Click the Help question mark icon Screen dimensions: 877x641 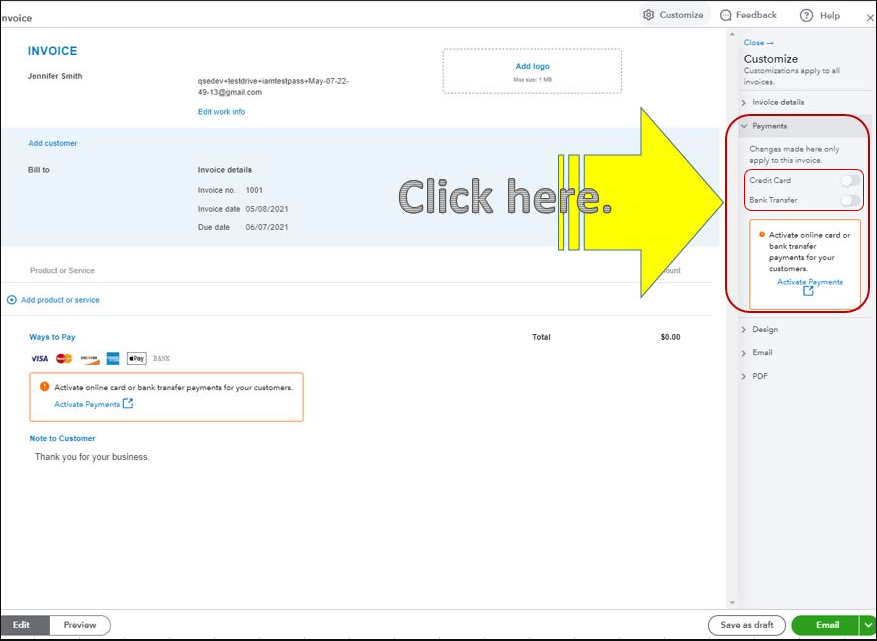point(806,16)
